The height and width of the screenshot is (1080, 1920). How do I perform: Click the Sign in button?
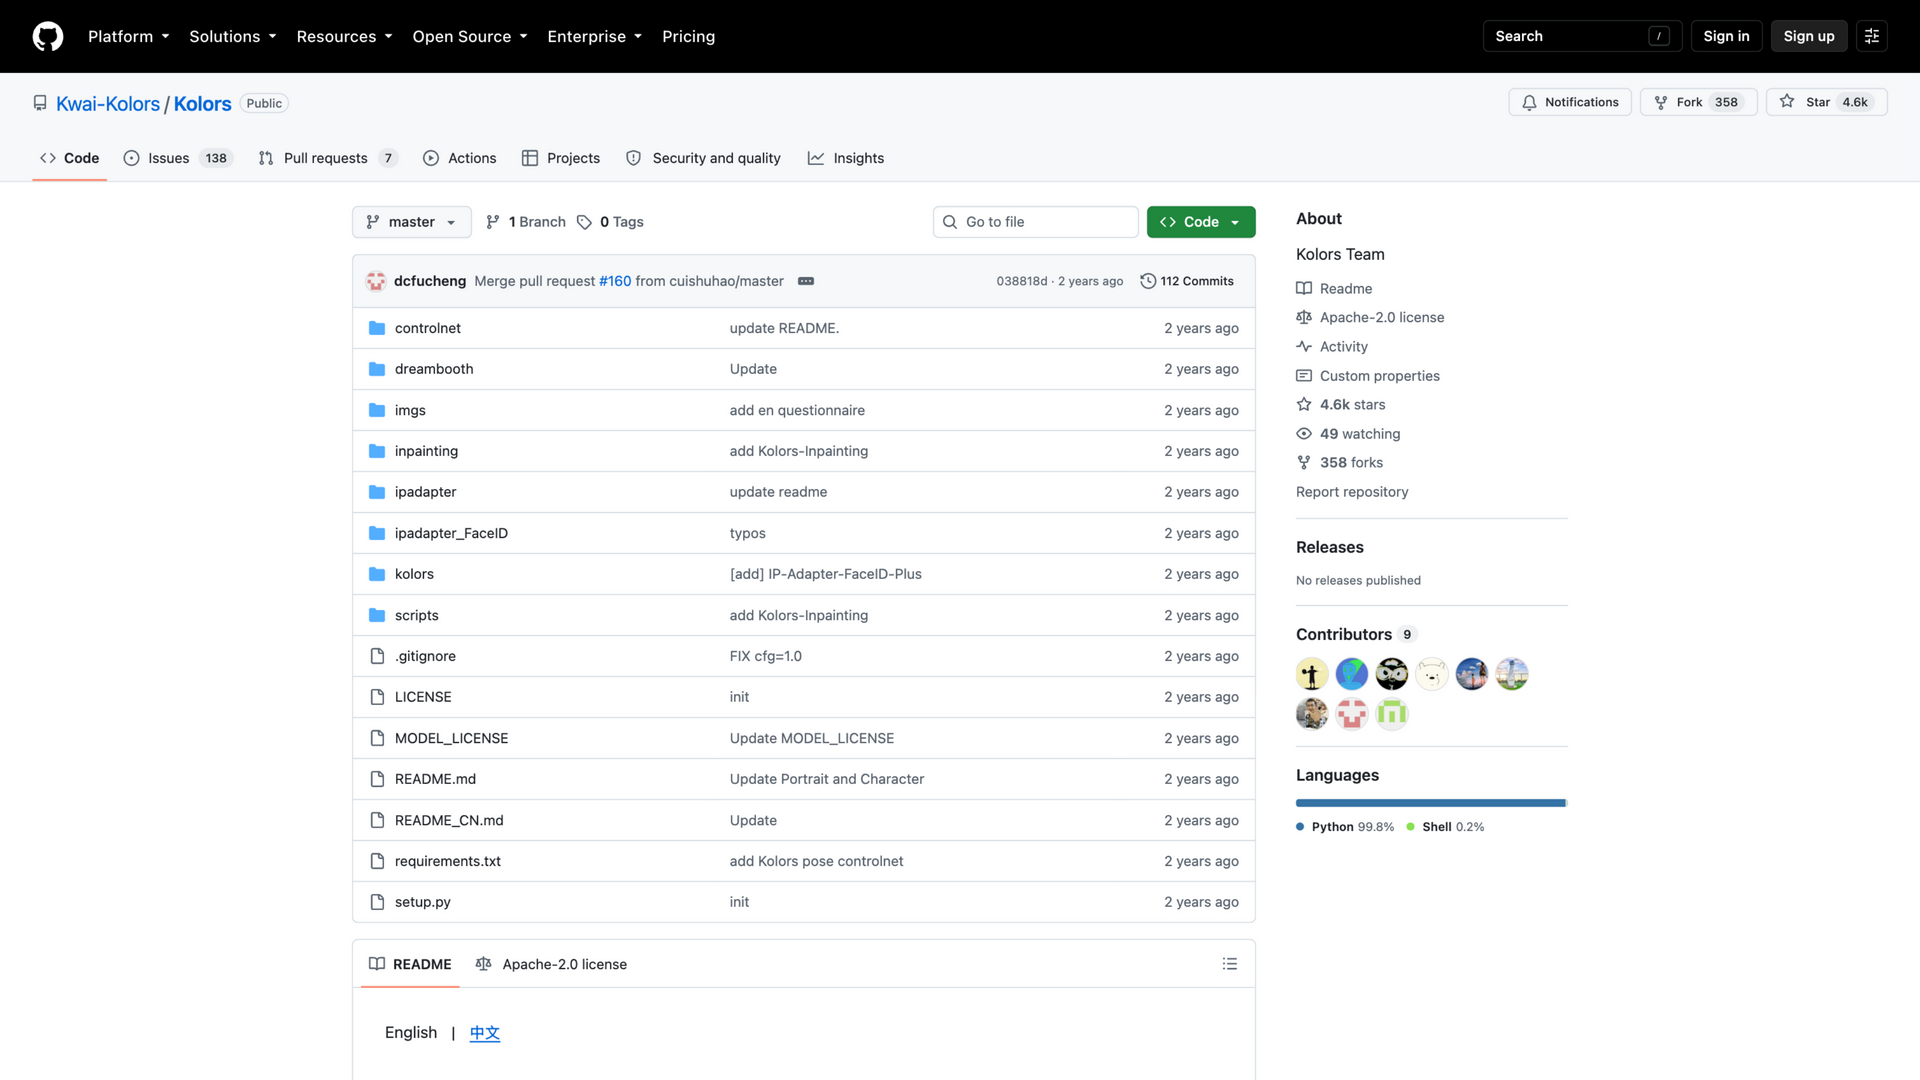click(x=1726, y=36)
